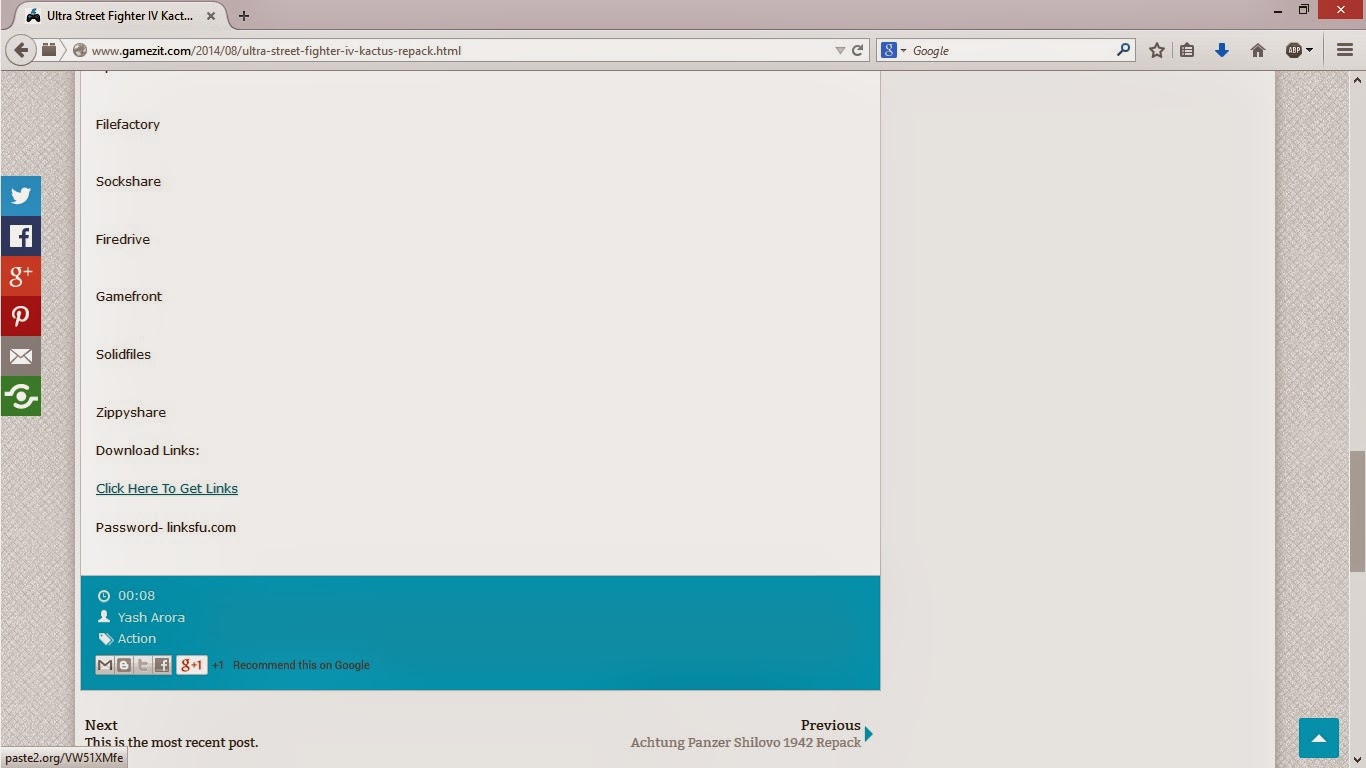Share page via Facebook sidebar icon

coord(20,236)
